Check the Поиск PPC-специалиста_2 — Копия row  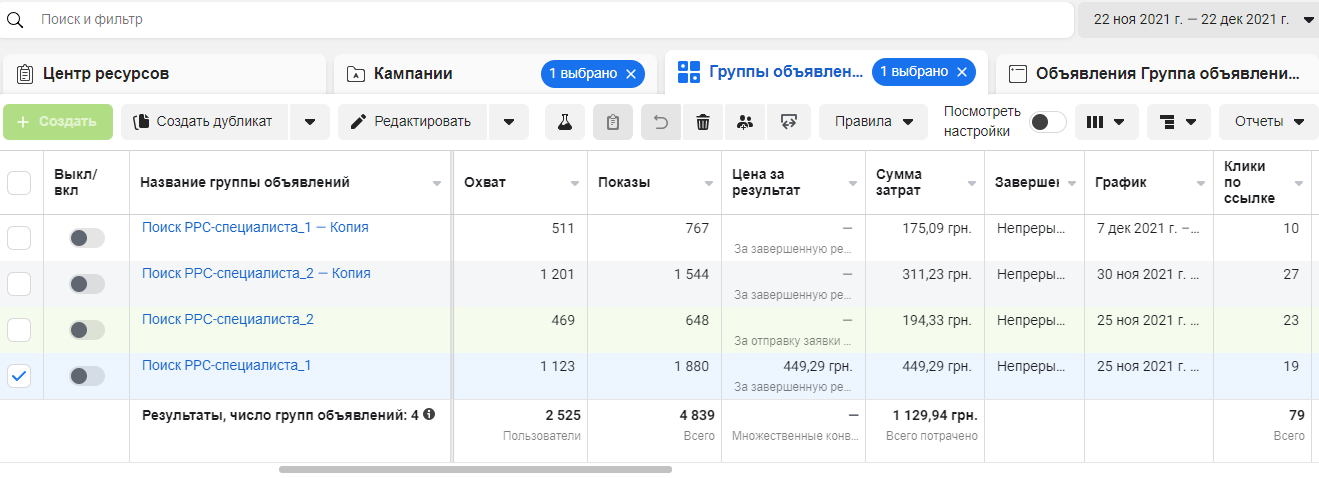tap(19, 284)
